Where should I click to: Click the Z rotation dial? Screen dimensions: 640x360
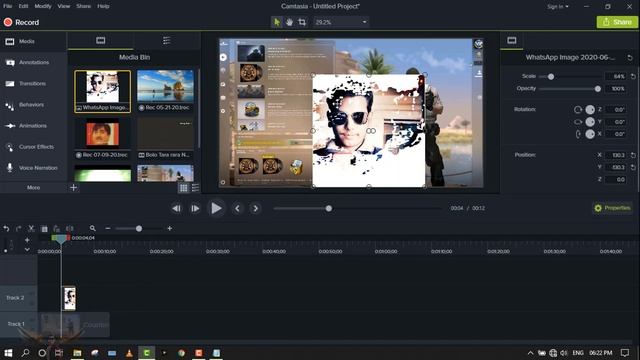pos(590,109)
